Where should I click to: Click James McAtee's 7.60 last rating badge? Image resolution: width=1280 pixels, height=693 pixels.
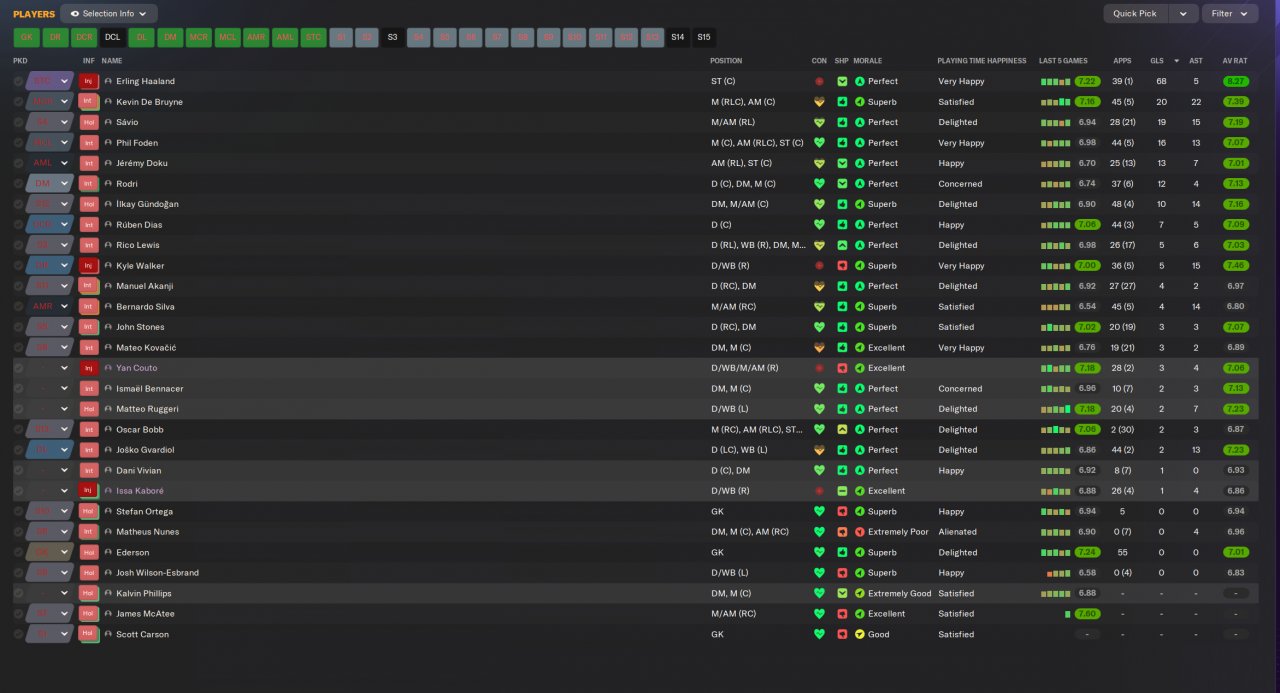click(1087, 614)
